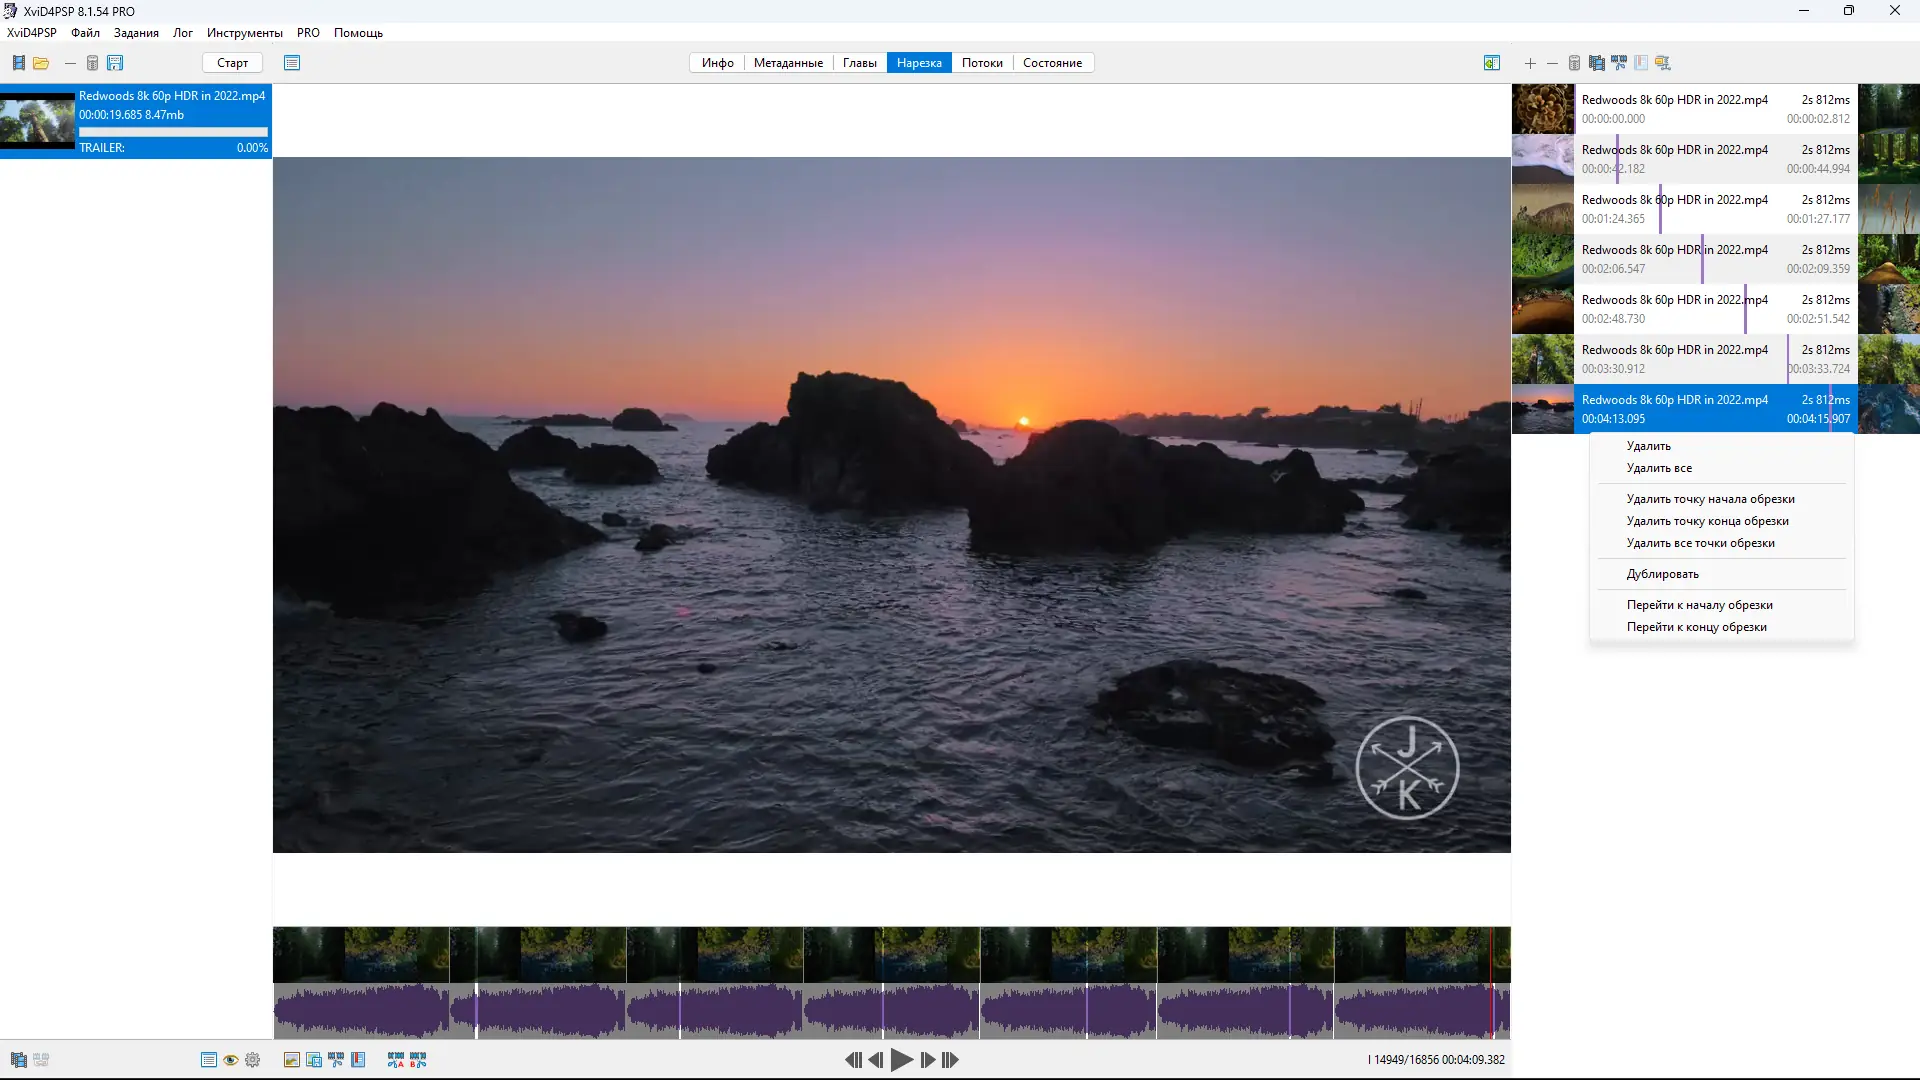Click the filmstrip clips icon near the plus button

click(1597, 63)
